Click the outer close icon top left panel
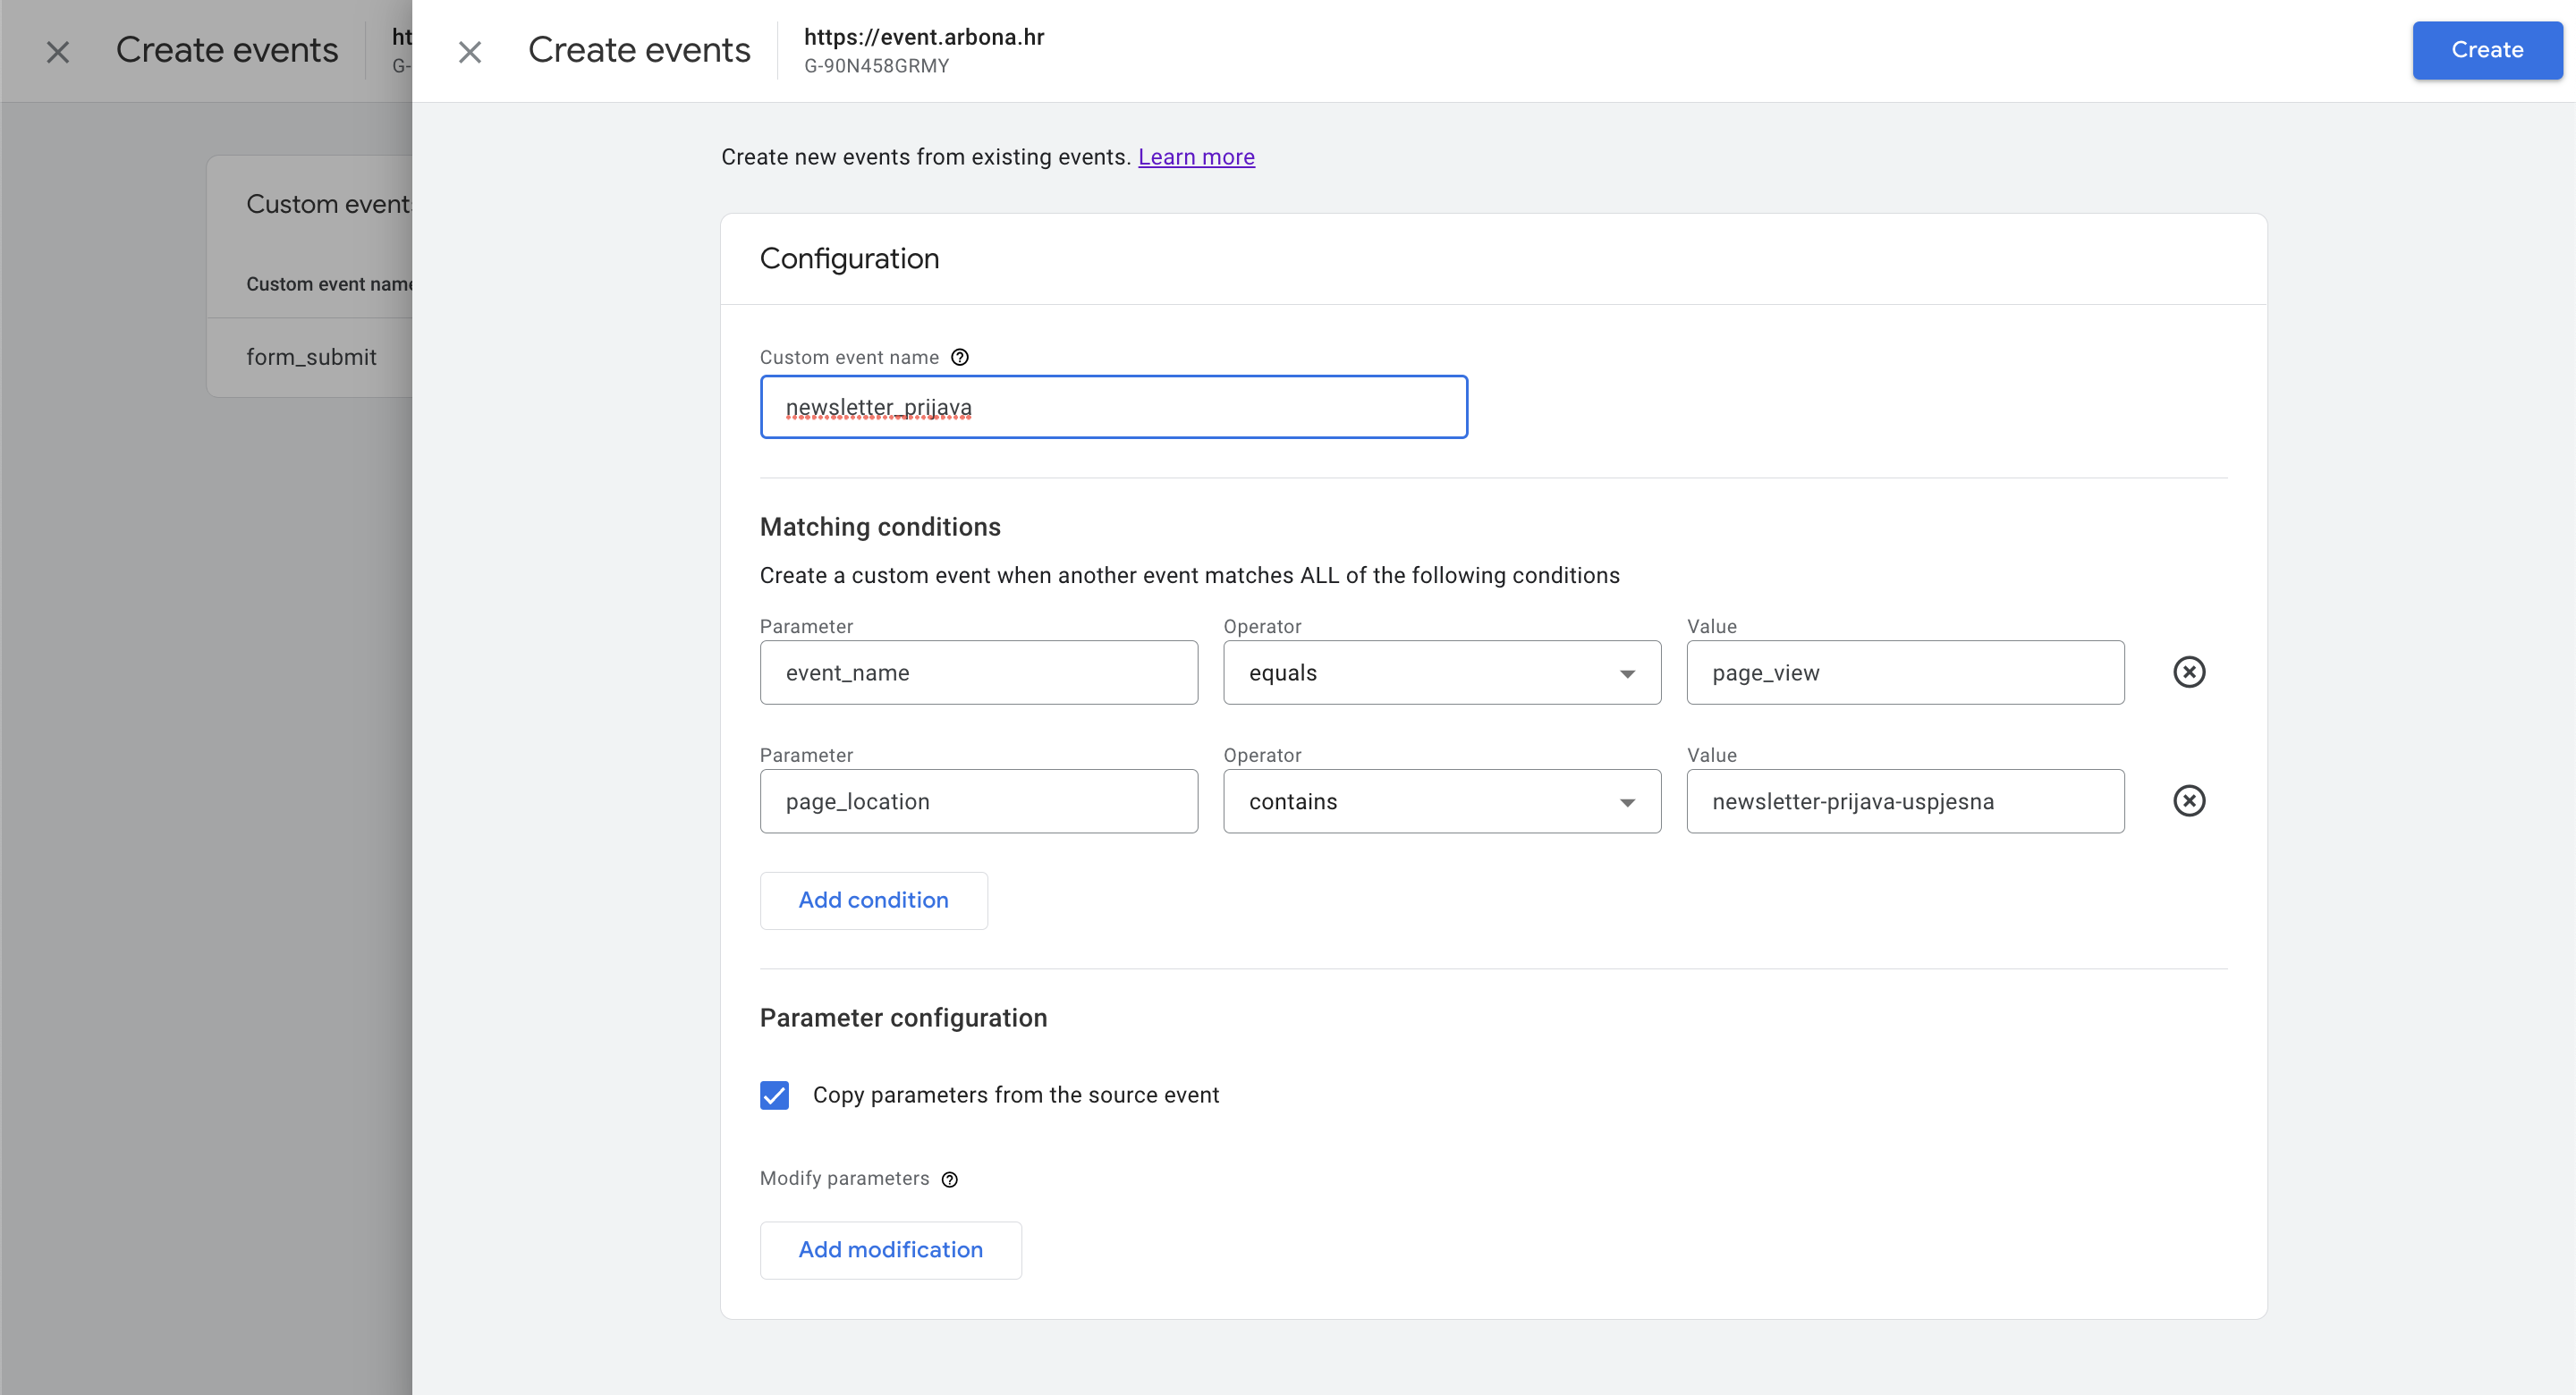2576x1395 pixels. (x=58, y=50)
